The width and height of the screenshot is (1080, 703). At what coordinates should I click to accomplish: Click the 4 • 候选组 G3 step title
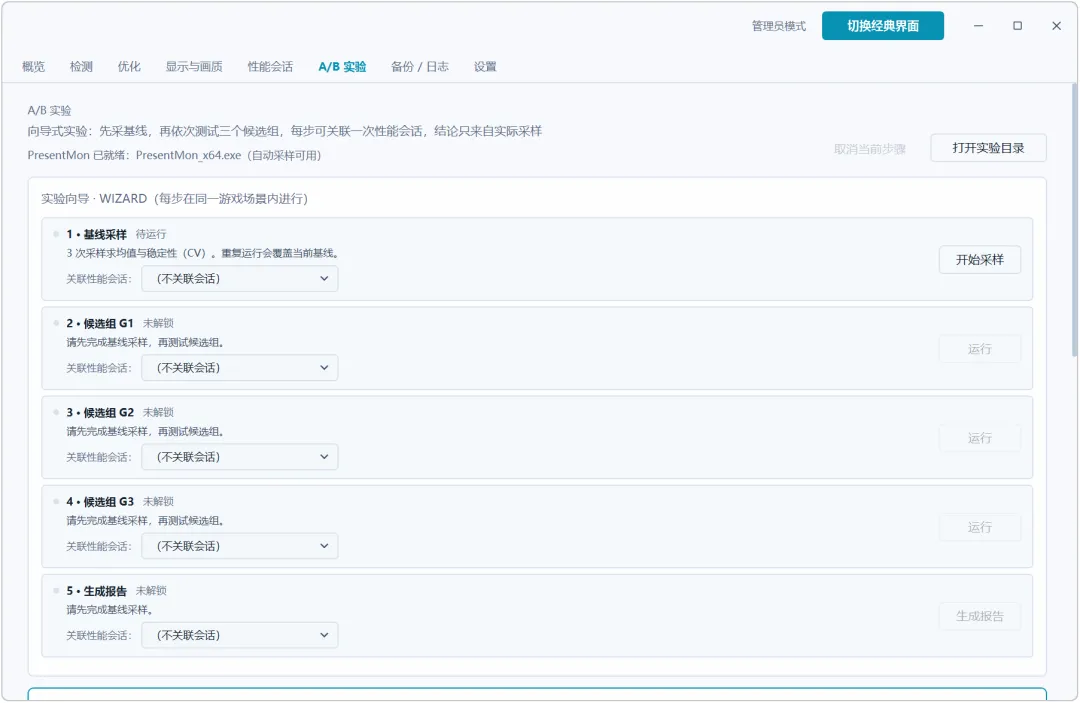pos(100,502)
